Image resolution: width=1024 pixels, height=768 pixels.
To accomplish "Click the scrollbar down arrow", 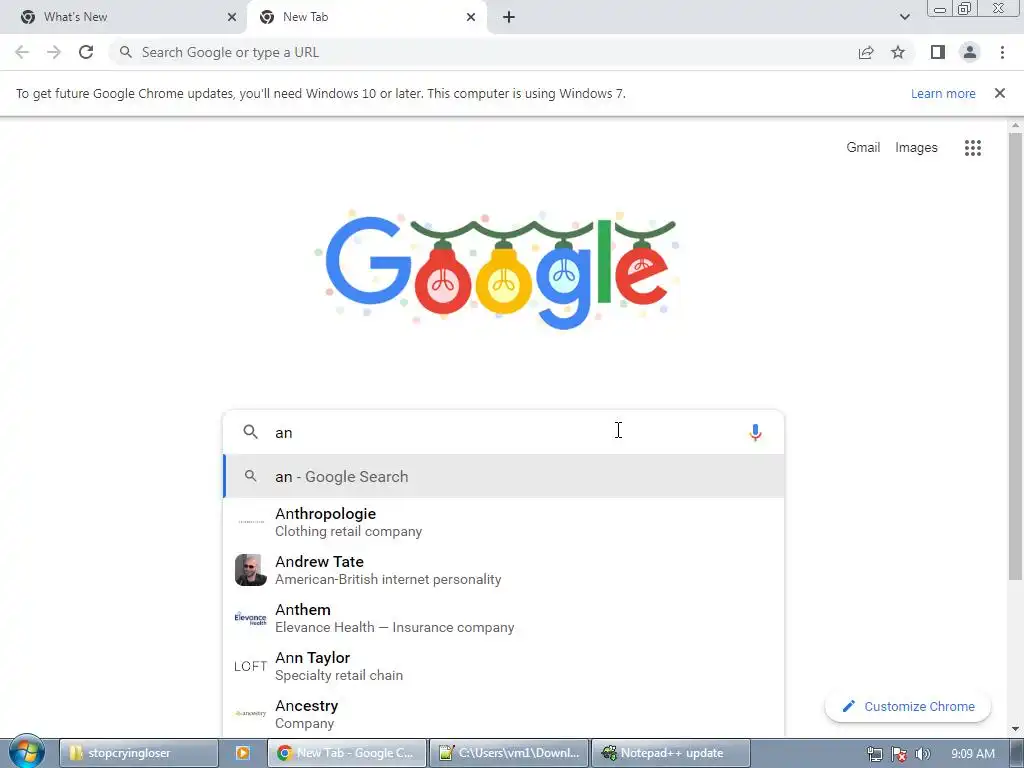I will 1015,729.
